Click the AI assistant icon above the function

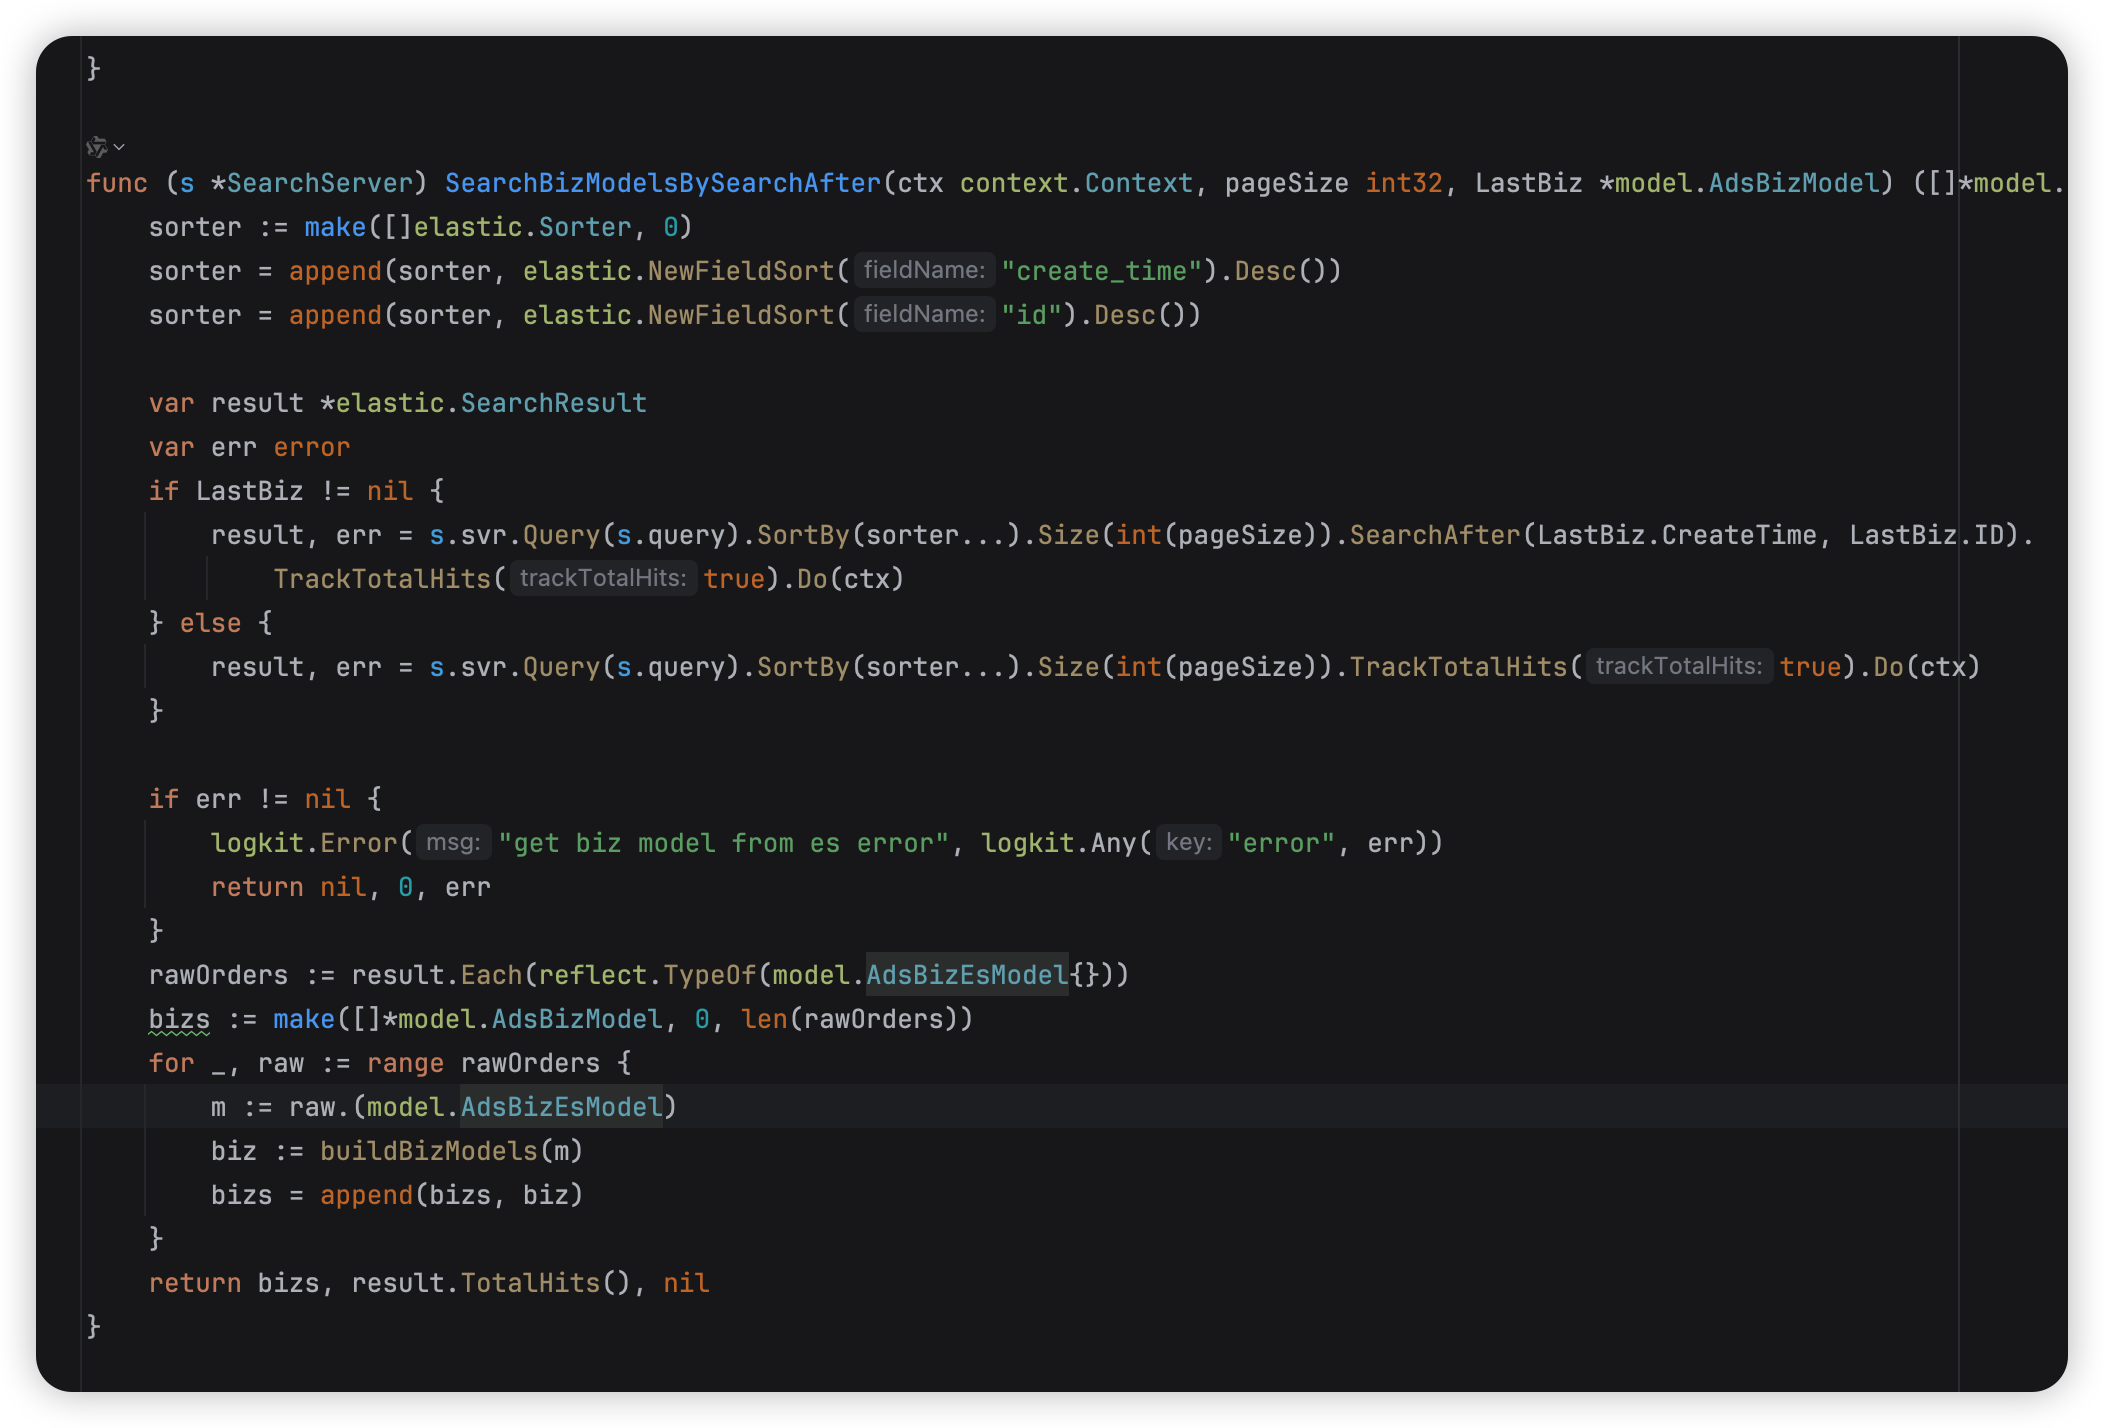pos(96,147)
